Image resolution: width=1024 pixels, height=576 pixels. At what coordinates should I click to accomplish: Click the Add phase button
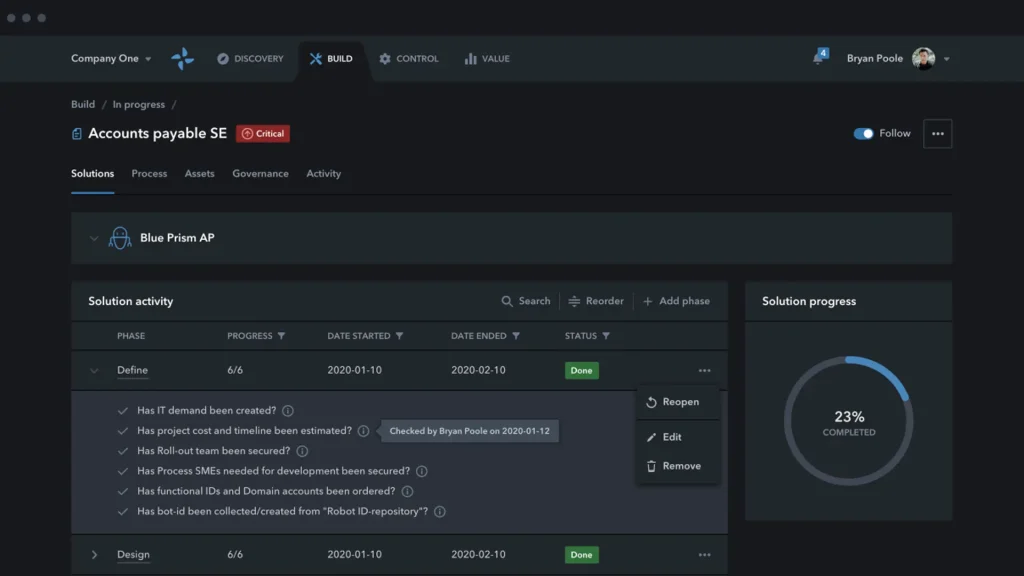[677, 300]
